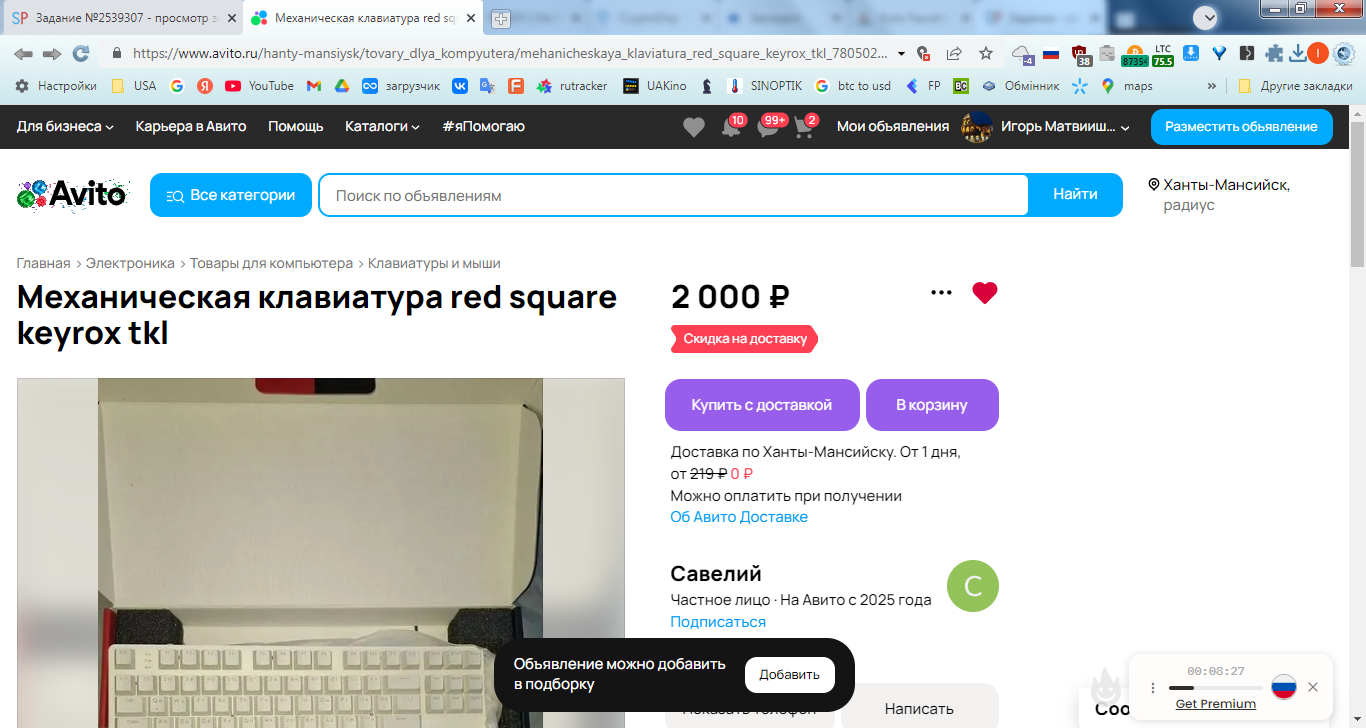Image resolution: width=1366 pixels, height=728 pixels.
Task: Open the Клавиатуры и мыши breadcrumb
Action: point(434,263)
